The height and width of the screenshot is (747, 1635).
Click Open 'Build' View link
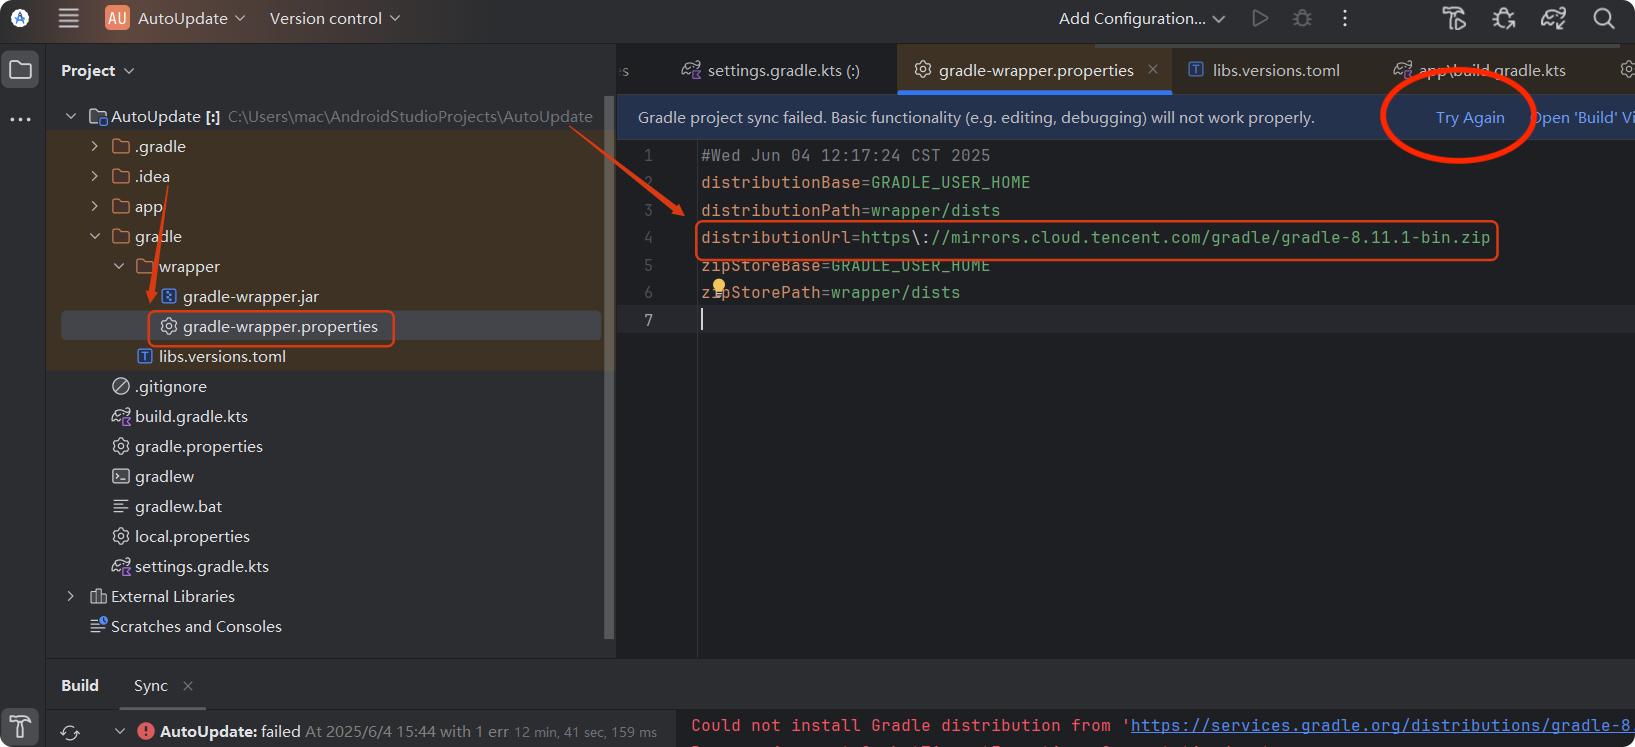[x=1583, y=117]
